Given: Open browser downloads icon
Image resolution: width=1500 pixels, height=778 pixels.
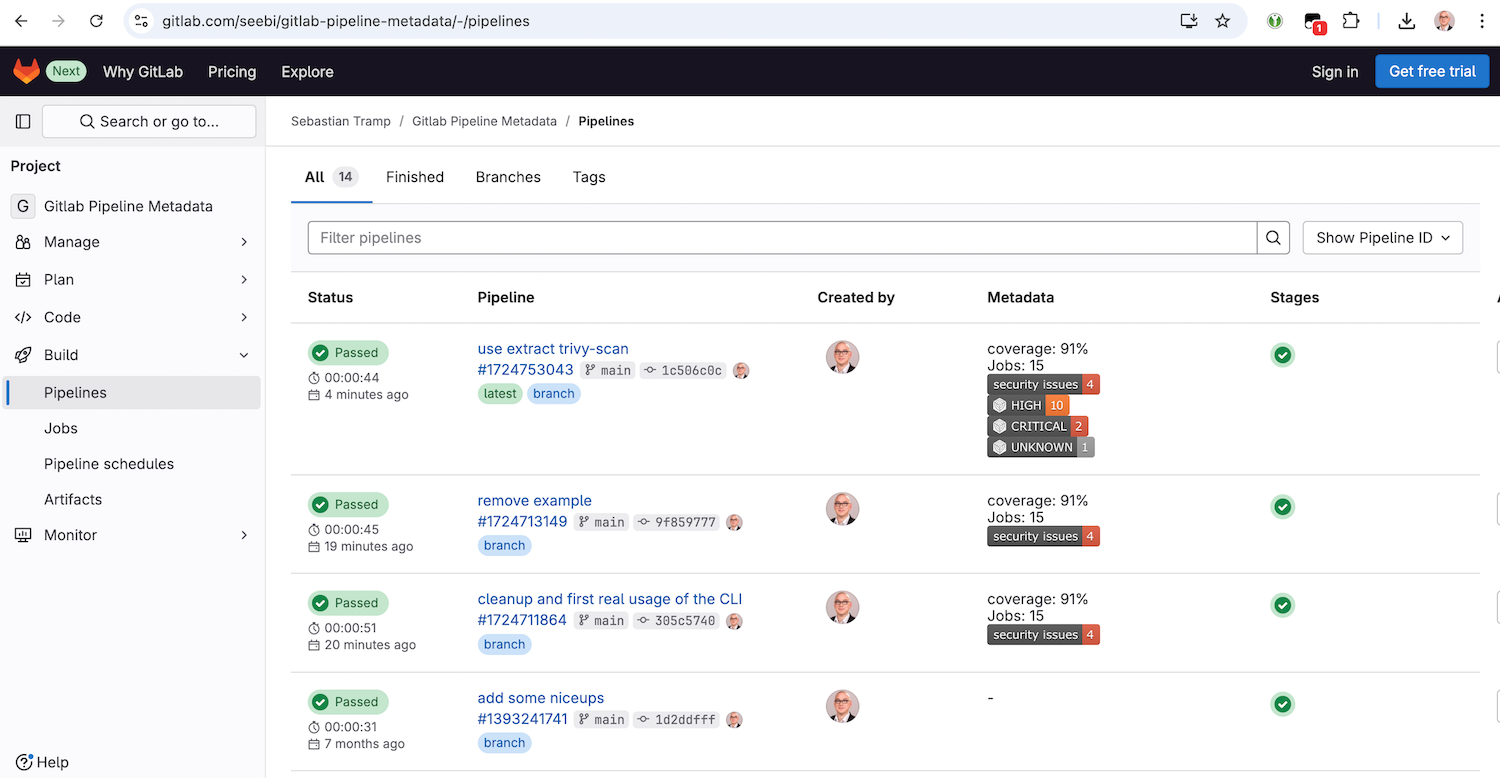Looking at the screenshot, I should coord(1406,21).
